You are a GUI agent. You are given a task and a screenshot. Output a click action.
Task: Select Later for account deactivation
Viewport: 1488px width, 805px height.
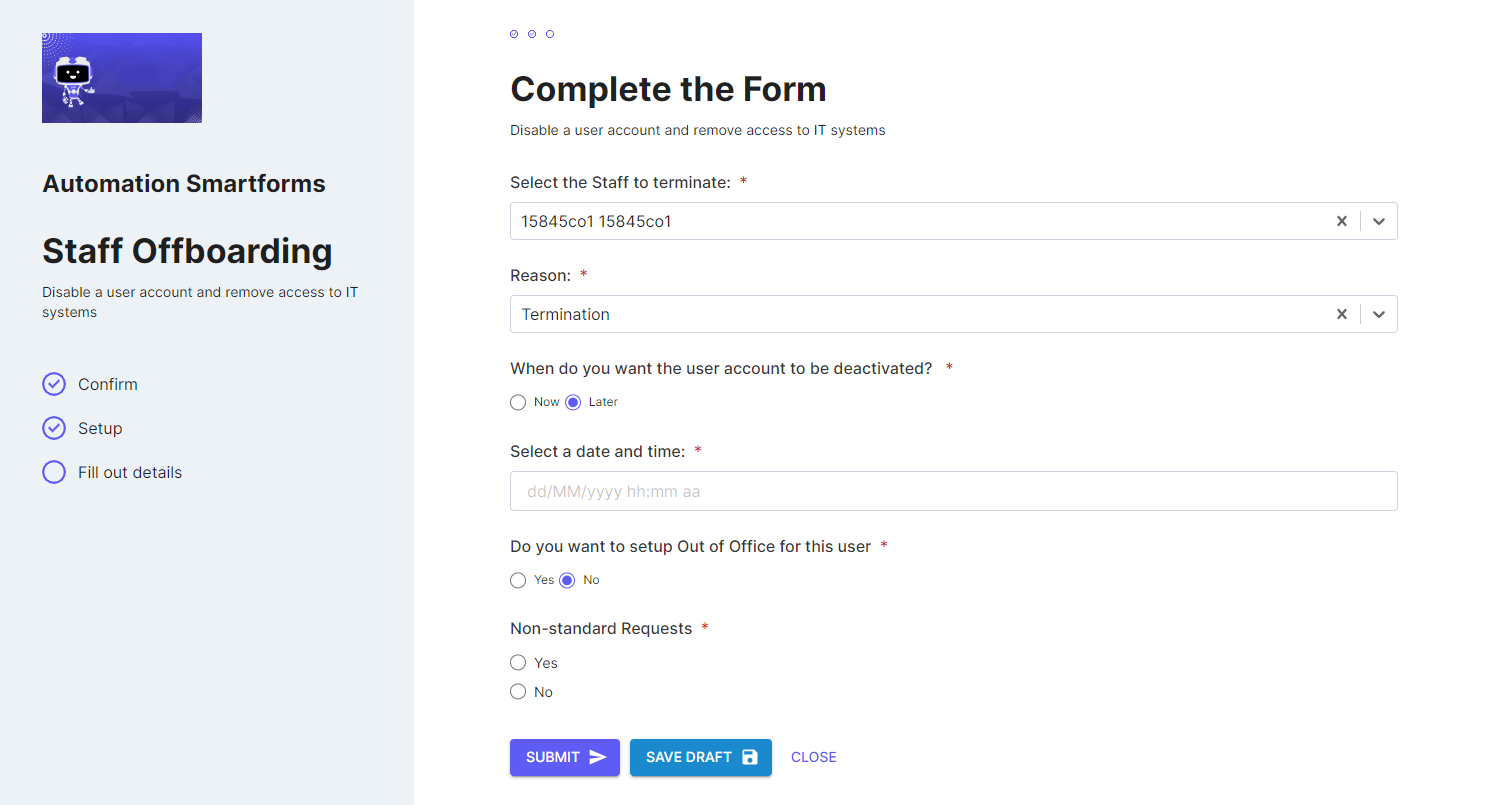click(573, 402)
